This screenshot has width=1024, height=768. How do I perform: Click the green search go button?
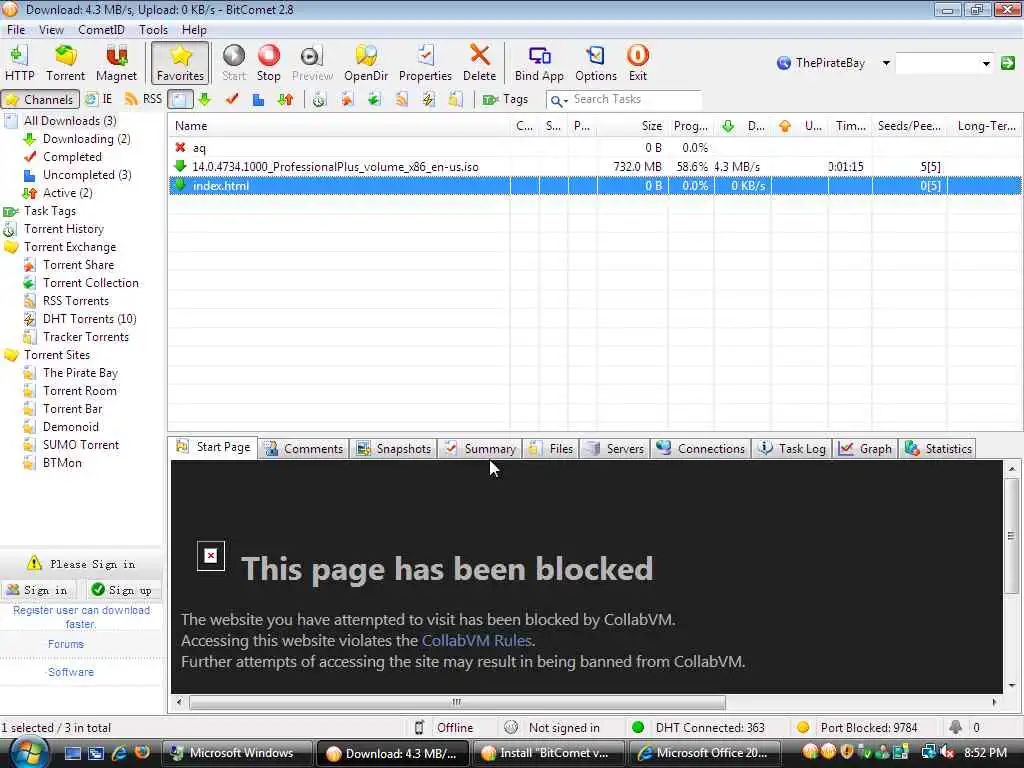[x=1008, y=63]
